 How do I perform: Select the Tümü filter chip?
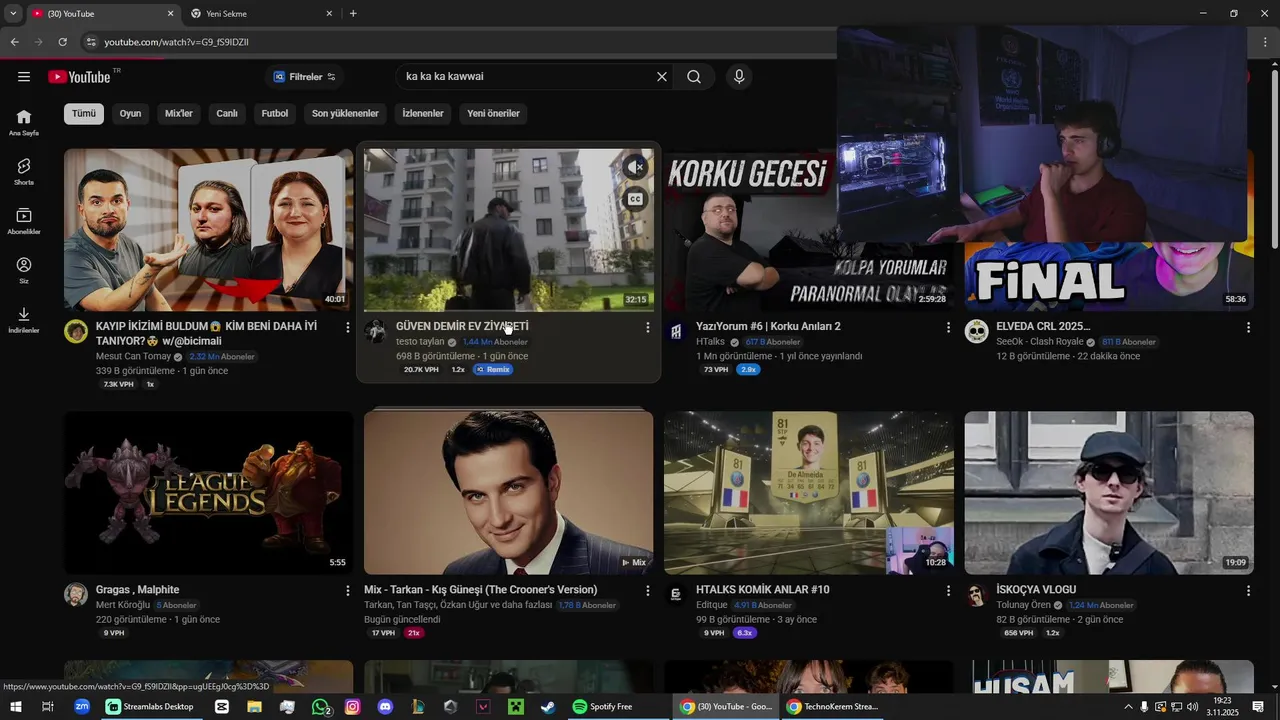[x=84, y=113]
